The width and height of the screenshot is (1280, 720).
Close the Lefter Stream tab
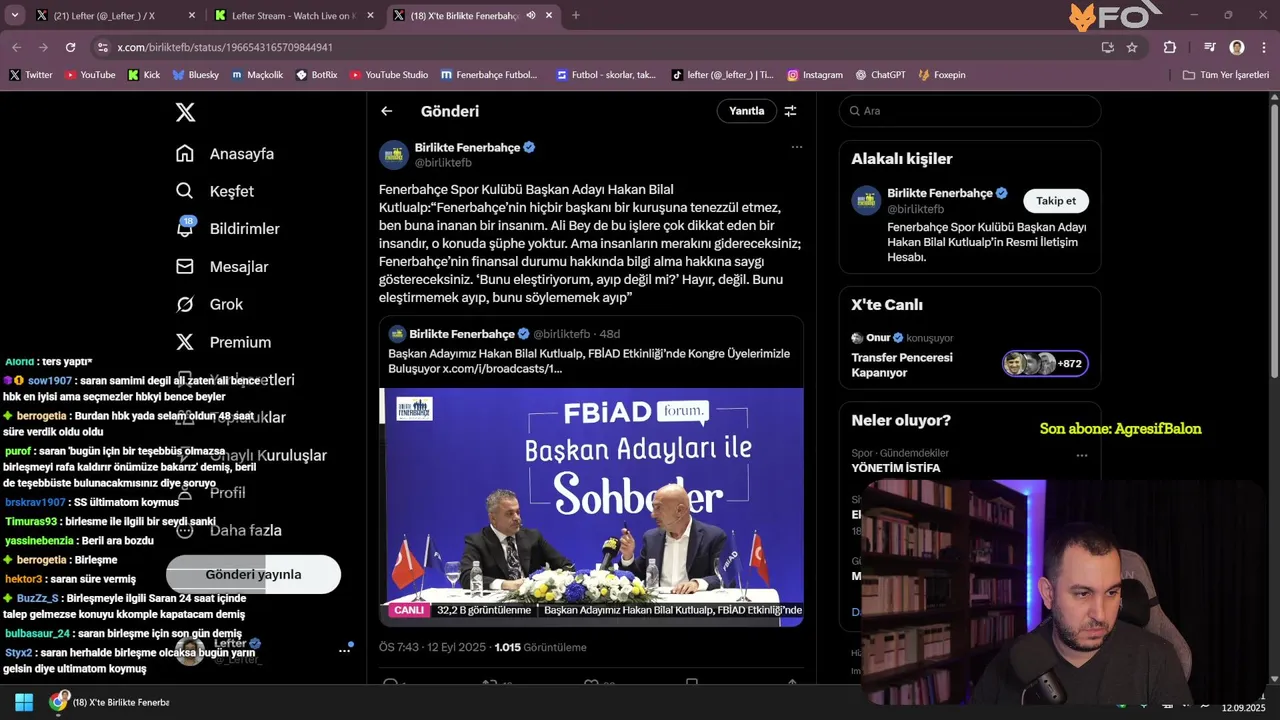370,15
